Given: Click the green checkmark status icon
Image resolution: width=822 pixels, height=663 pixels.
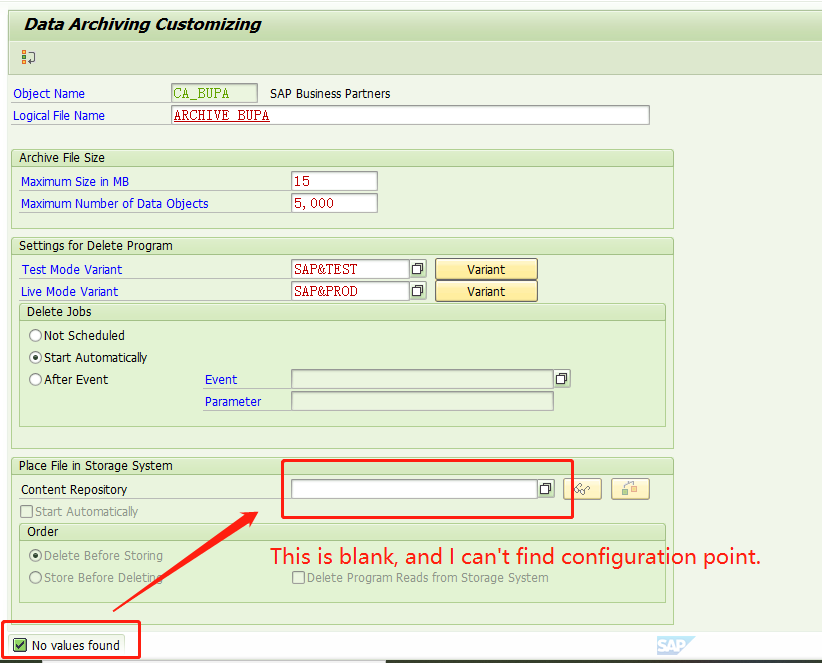Looking at the screenshot, I should (20, 645).
